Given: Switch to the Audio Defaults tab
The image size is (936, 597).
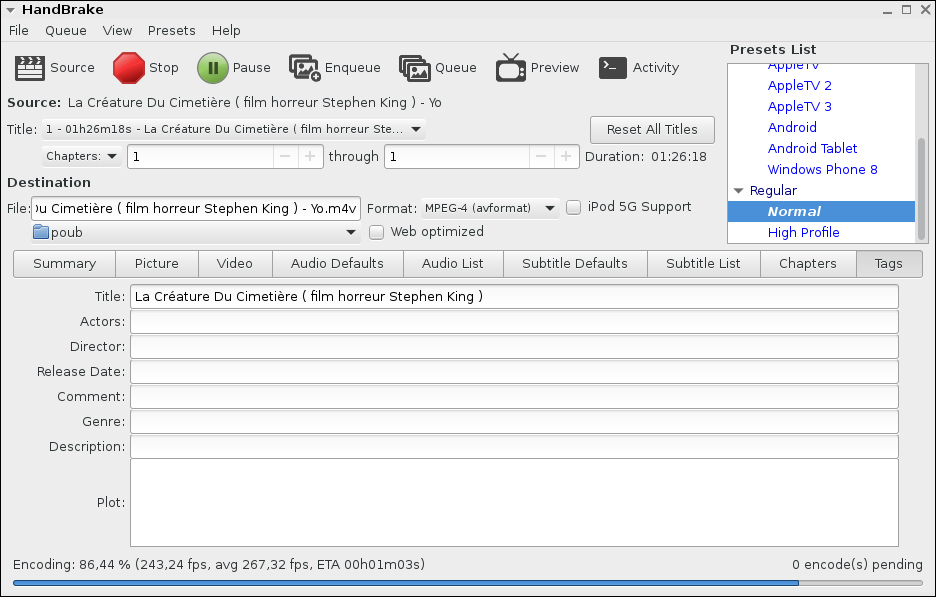Looking at the screenshot, I should tap(337, 264).
